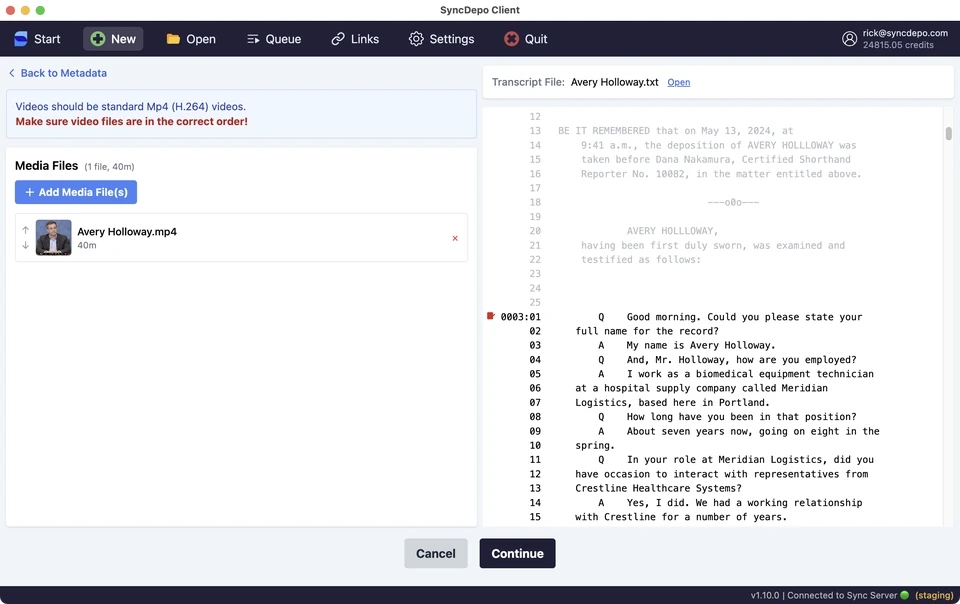Click Quit in the top bar
The width and height of the screenshot is (960, 604).
point(525,39)
